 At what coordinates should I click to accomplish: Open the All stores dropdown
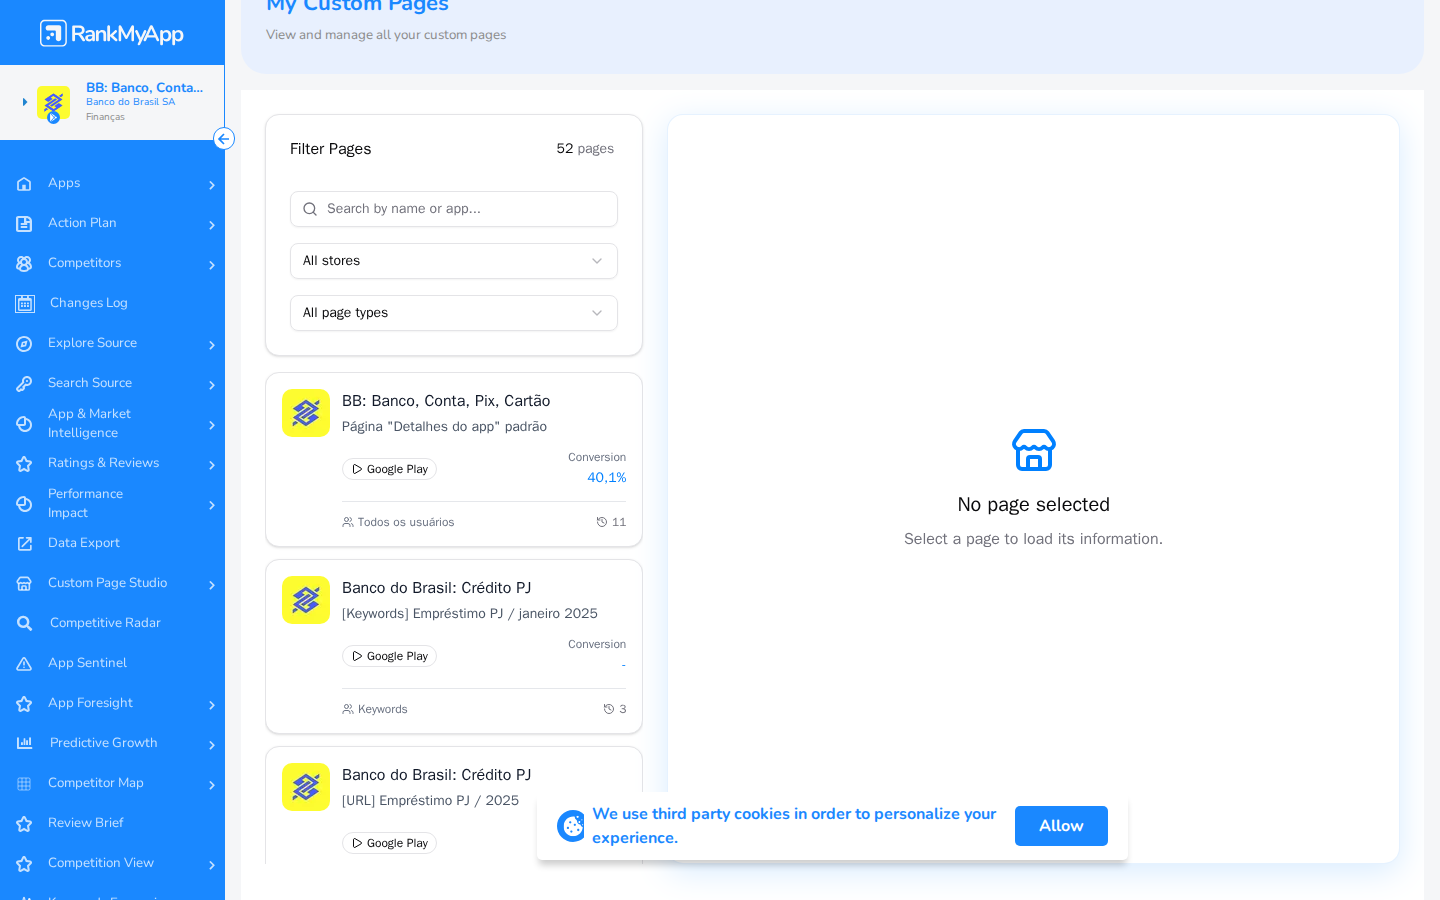(x=454, y=261)
